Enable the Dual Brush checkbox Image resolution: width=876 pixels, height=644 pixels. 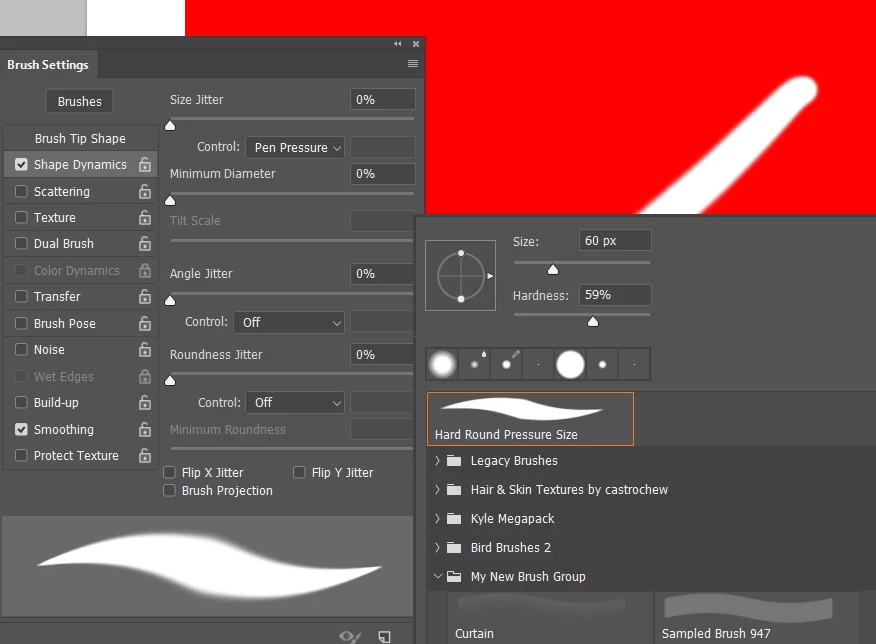pos(21,244)
